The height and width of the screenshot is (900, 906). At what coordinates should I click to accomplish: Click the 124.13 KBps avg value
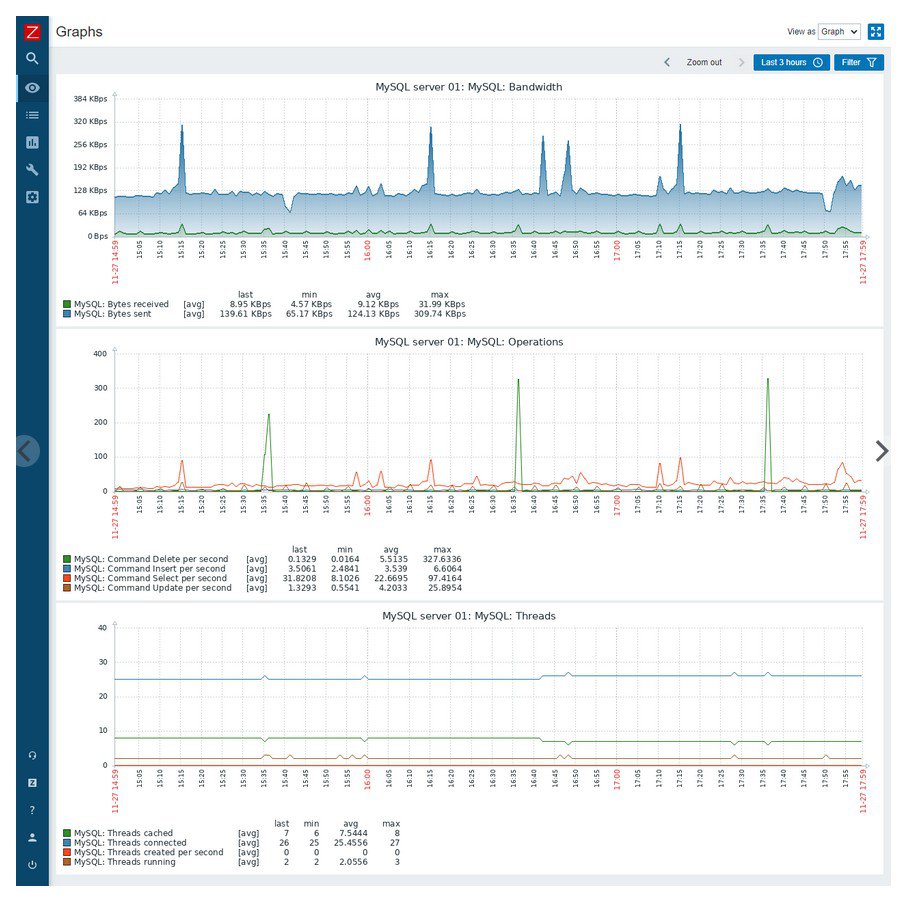tap(373, 314)
